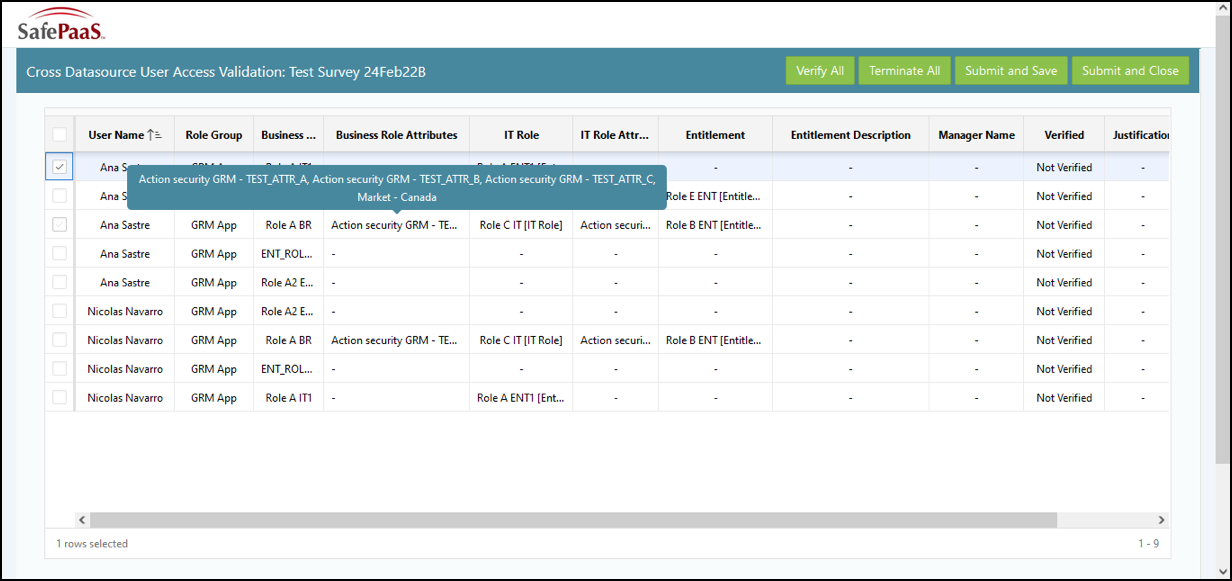This screenshot has width=1232, height=581.
Task: Uncheck the checked first Ana Sastre row checkbox
Action: pos(60,167)
